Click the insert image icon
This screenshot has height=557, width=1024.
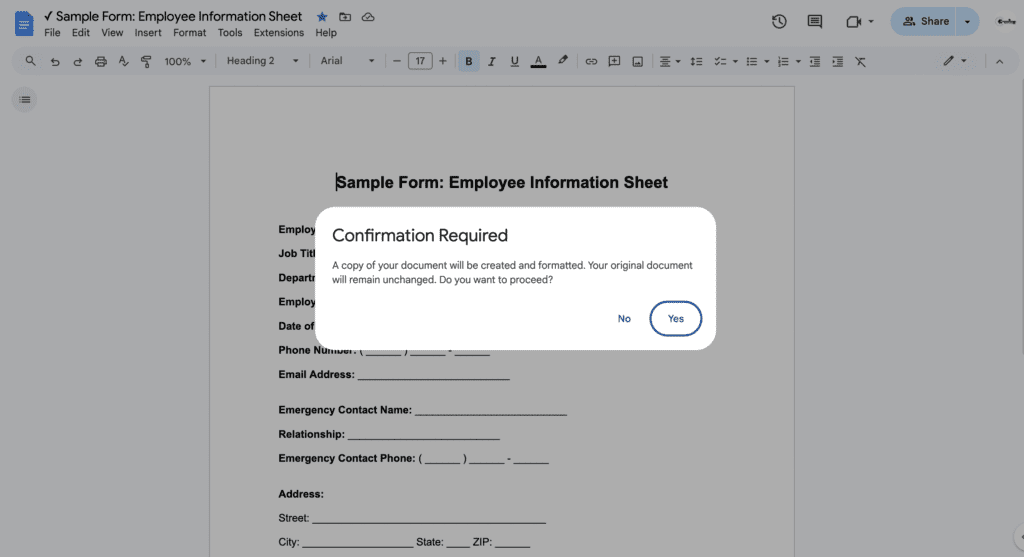coord(637,61)
